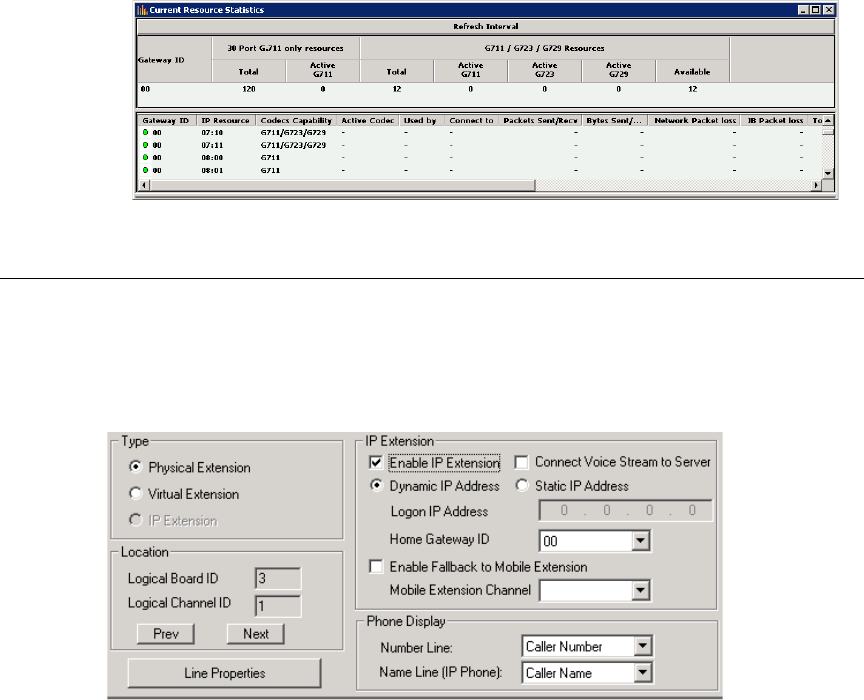Click the green status icon for resource 08:01
The width and height of the screenshot is (864, 700).
(145, 171)
